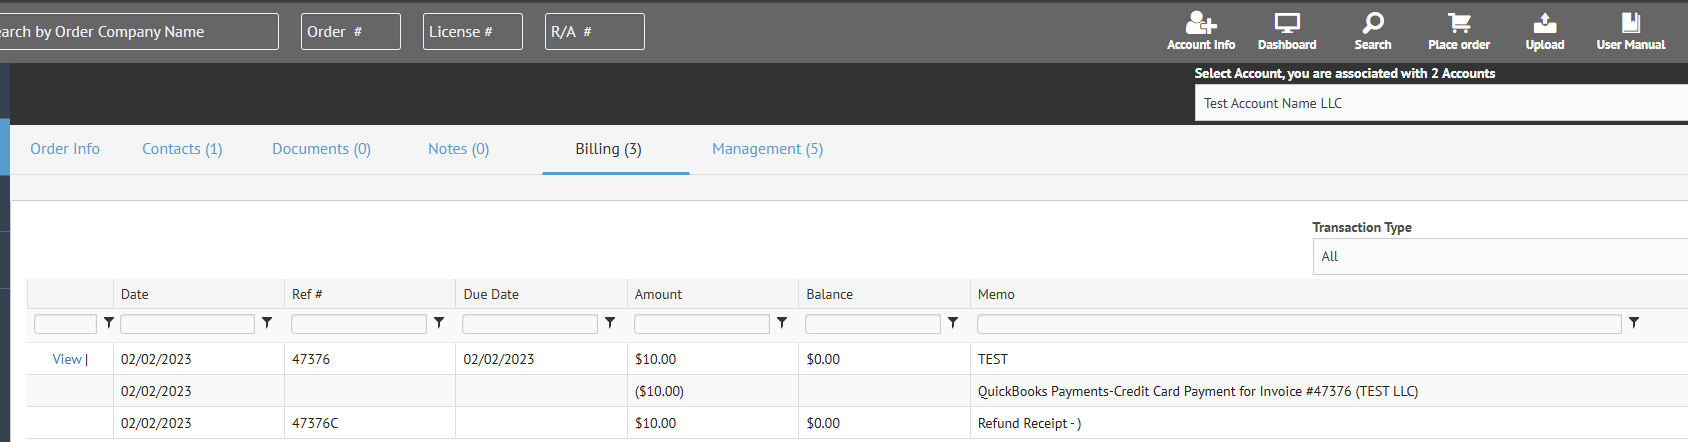Open the Upload icon
Viewport: 1688px width, 442px height.
[x=1545, y=31]
